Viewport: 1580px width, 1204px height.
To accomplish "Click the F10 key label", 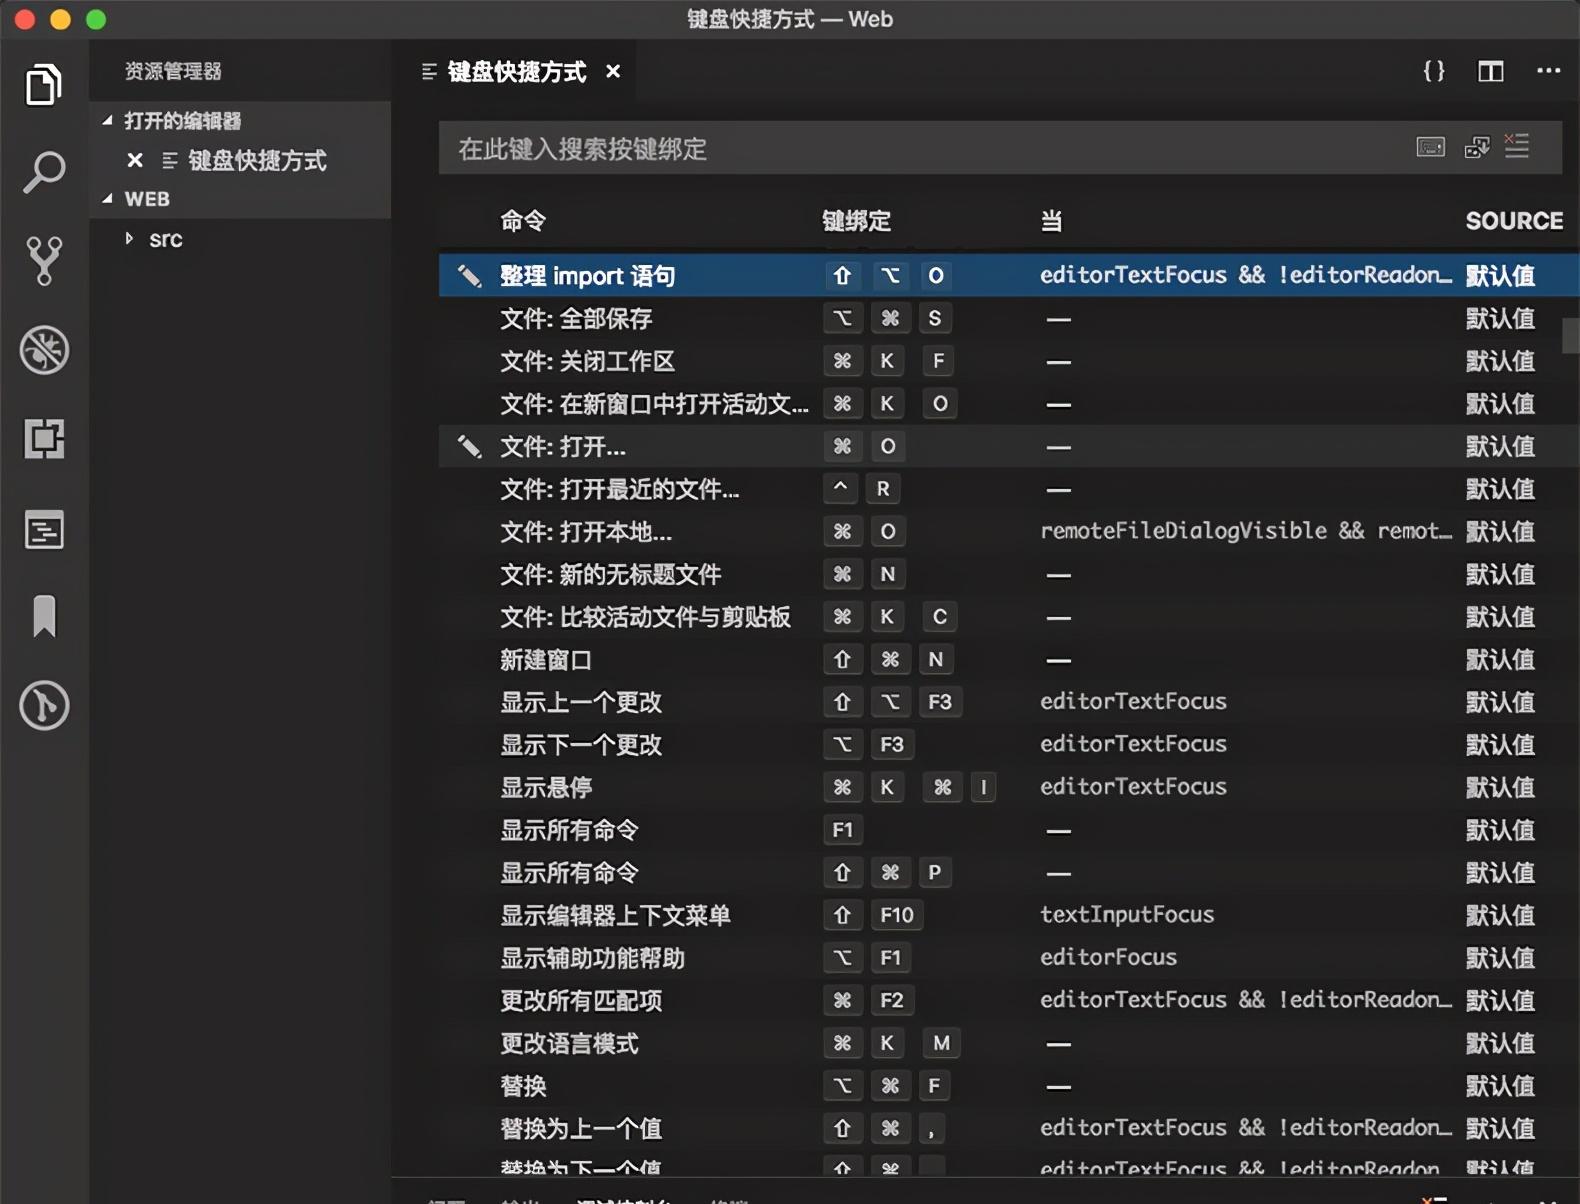I will coord(896,915).
